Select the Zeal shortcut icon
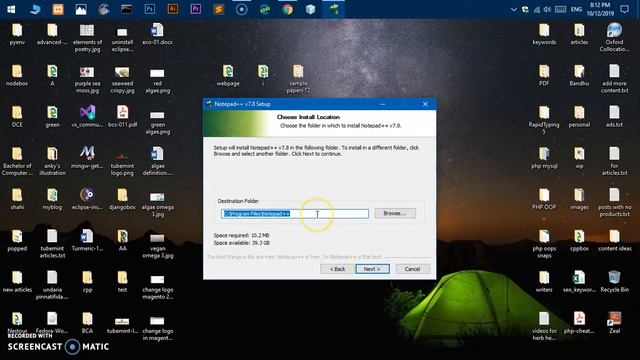Image resolution: width=640 pixels, height=360 pixels. pos(614,323)
